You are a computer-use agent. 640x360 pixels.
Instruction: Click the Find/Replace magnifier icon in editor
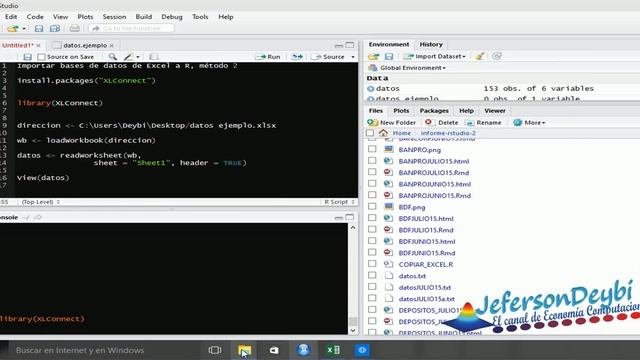click(112, 57)
